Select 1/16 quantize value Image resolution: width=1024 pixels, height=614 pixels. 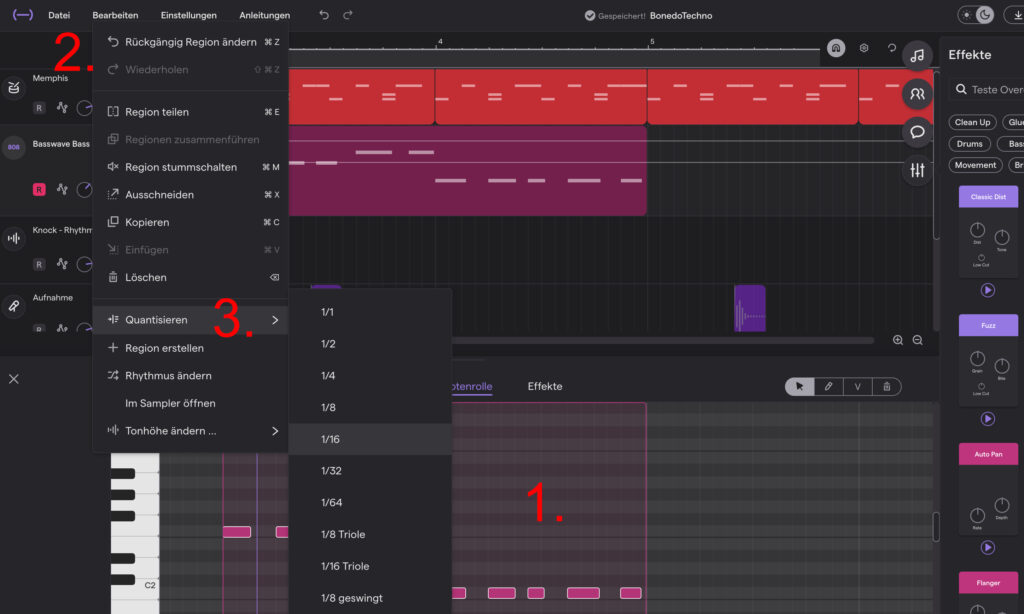(370, 439)
